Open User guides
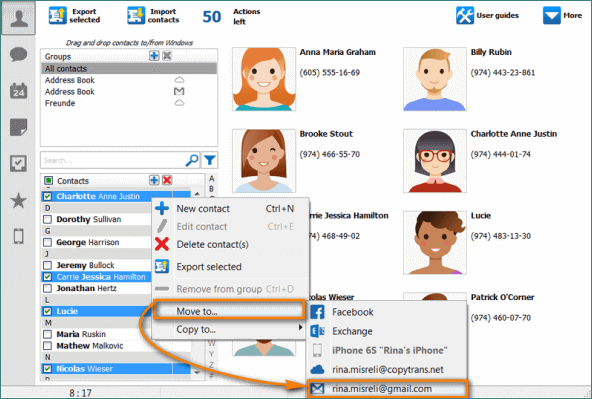Viewport: 592px width, 399px height. tap(487, 15)
